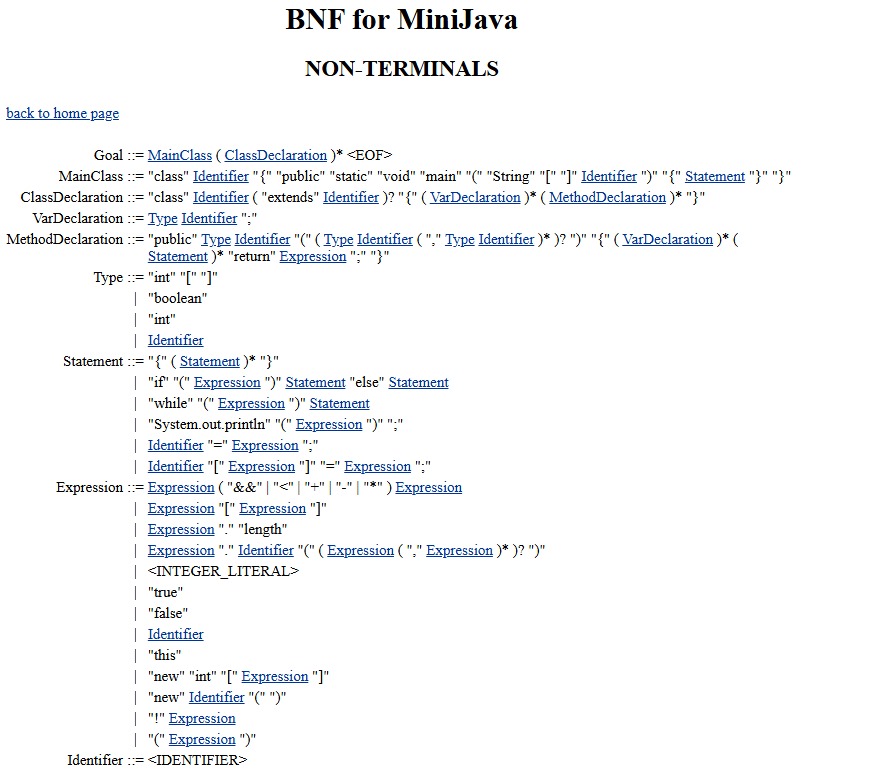Click Expression link before "." "length"
Screen dimensions: 886x772
[x=181, y=529]
